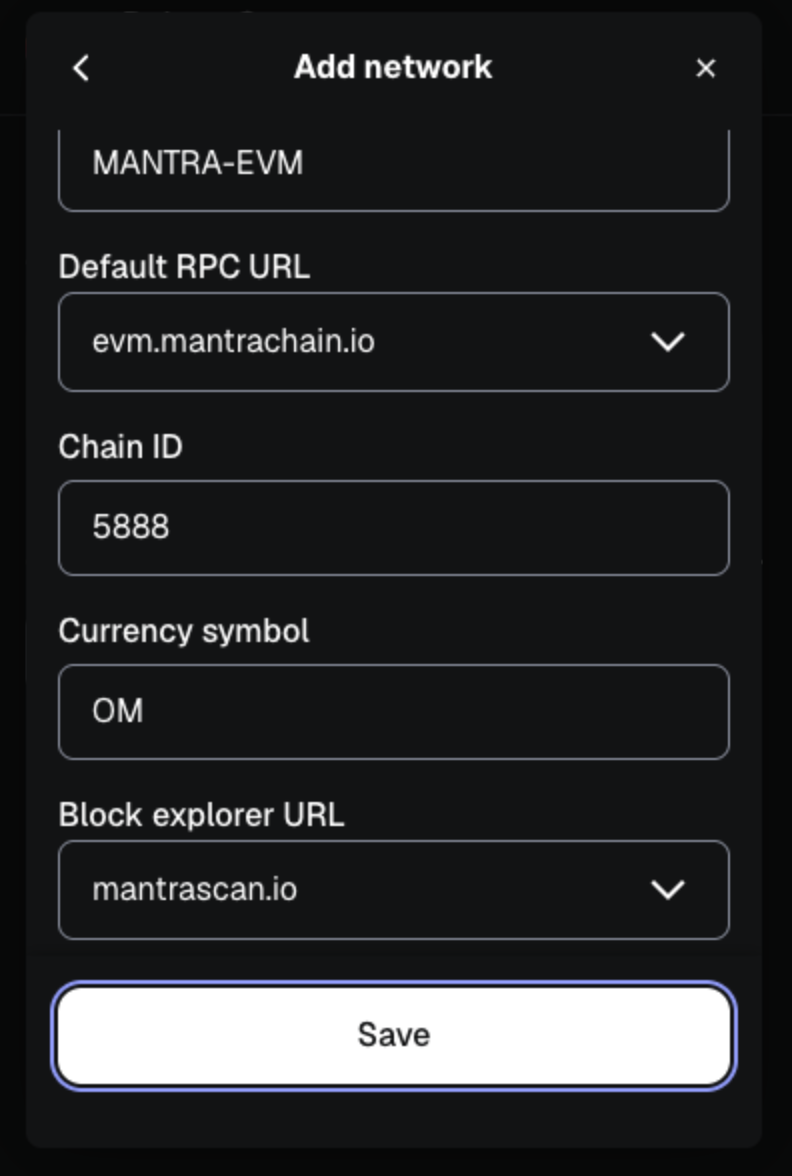Save the network configuration
Image resolution: width=792 pixels, height=1176 pixels.
point(394,1035)
